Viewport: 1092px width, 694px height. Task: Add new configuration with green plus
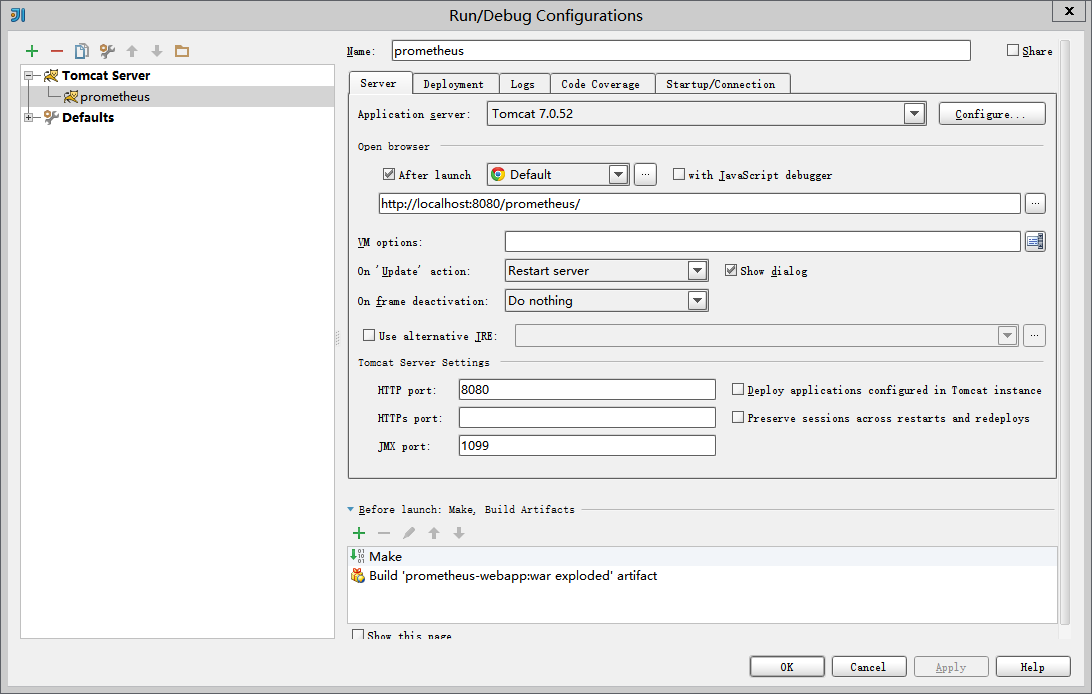coord(32,51)
